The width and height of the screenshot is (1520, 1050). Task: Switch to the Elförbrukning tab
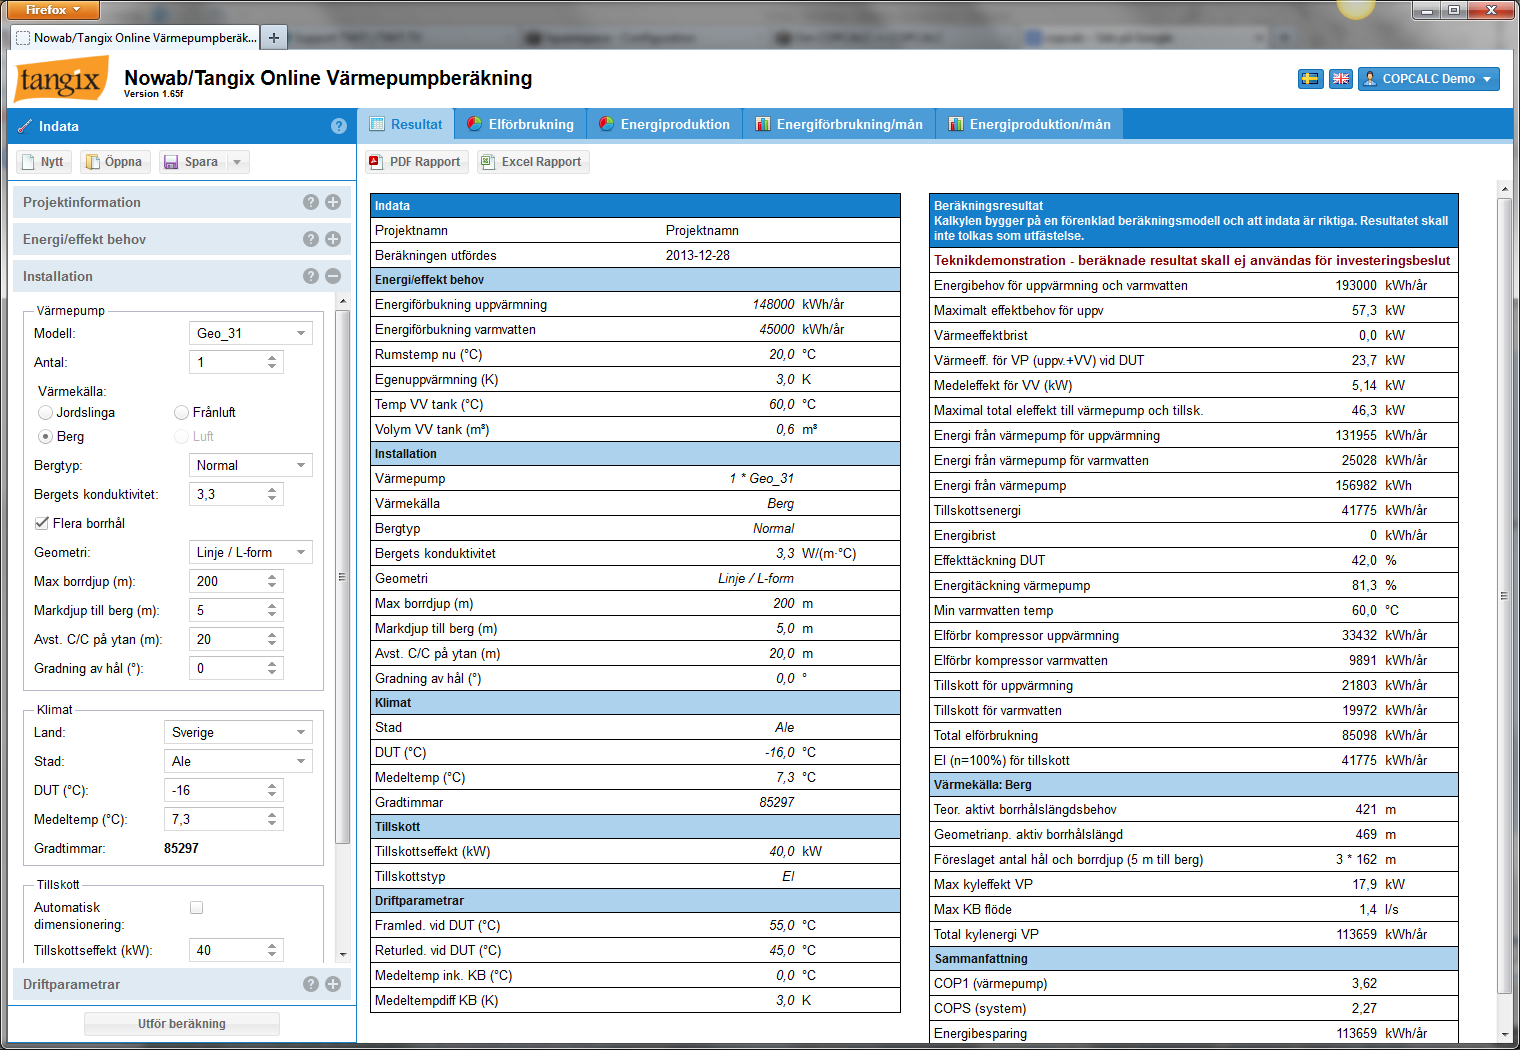(x=520, y=124)
